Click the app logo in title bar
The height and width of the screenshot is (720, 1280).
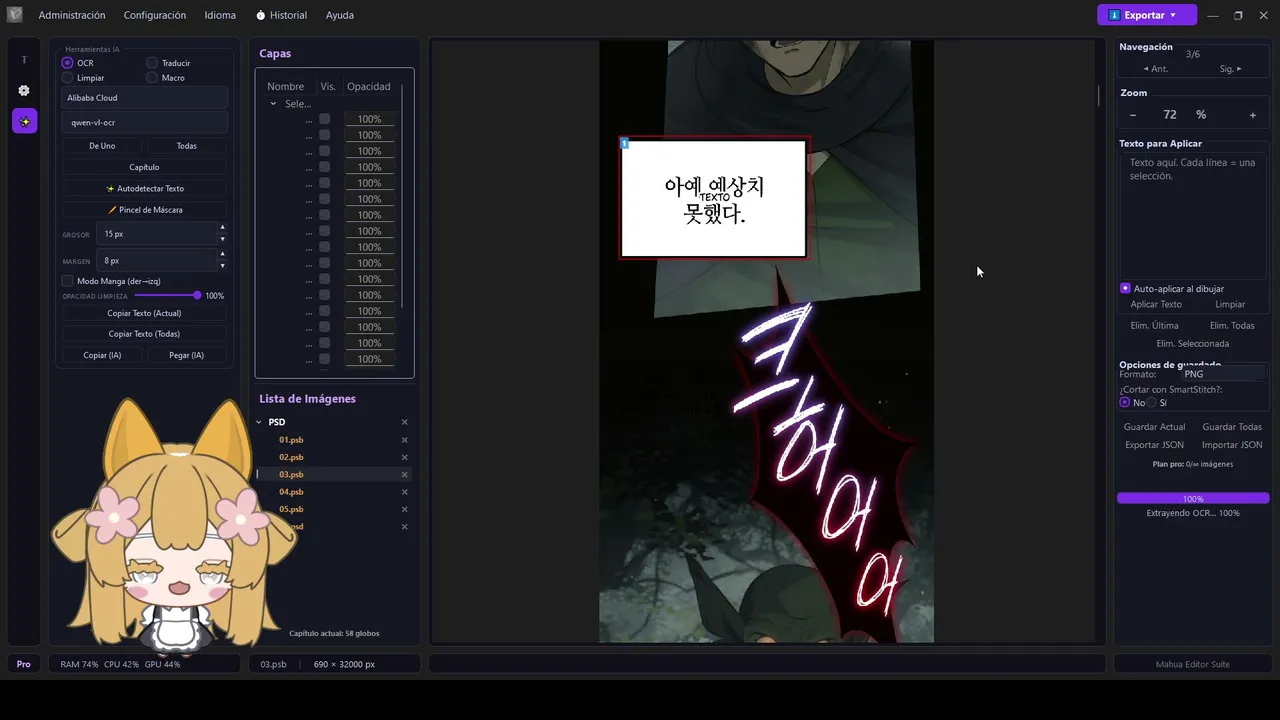tap(15, 15)
